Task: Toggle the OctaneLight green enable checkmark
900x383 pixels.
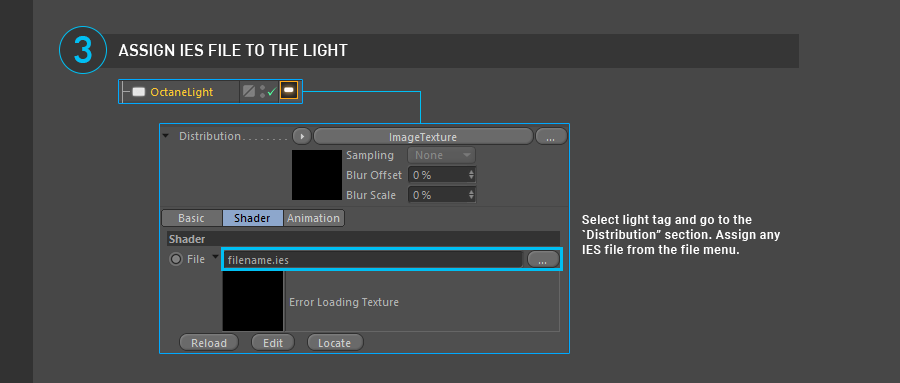Action: pyautogui.click(x=272, y=91)
